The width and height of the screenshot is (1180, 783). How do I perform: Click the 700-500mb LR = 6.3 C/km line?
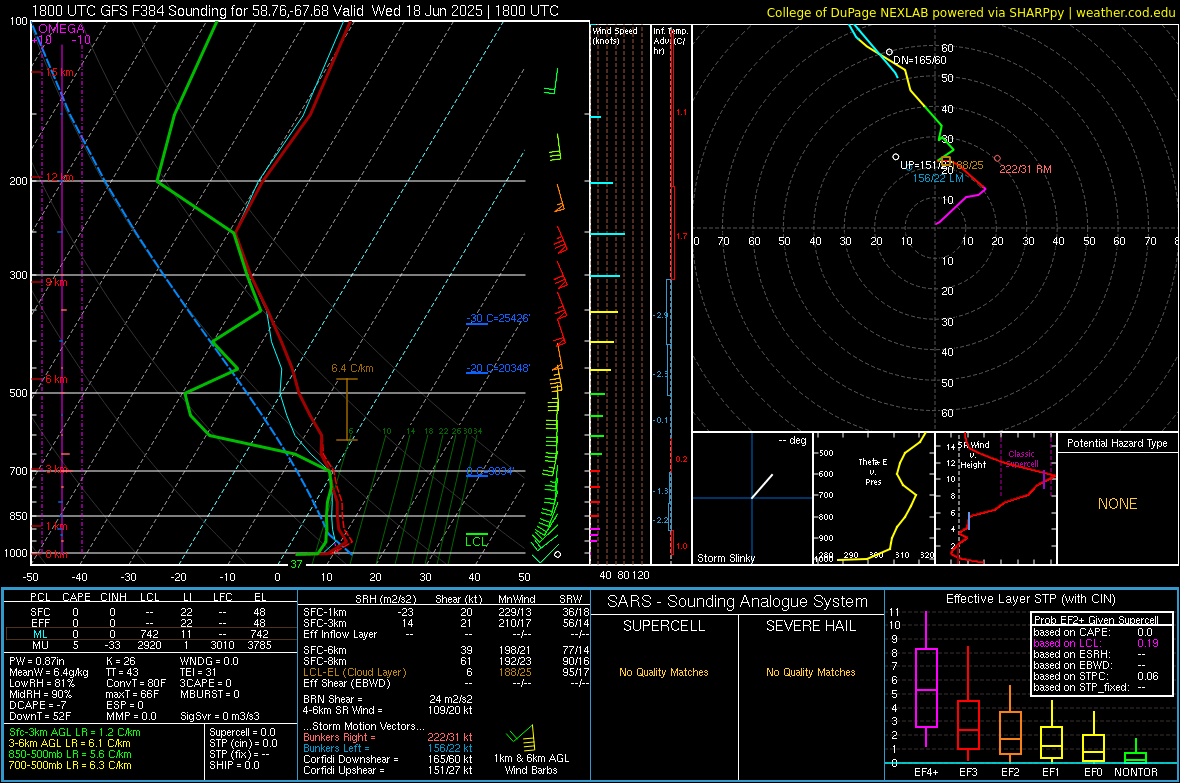[70, 765]
